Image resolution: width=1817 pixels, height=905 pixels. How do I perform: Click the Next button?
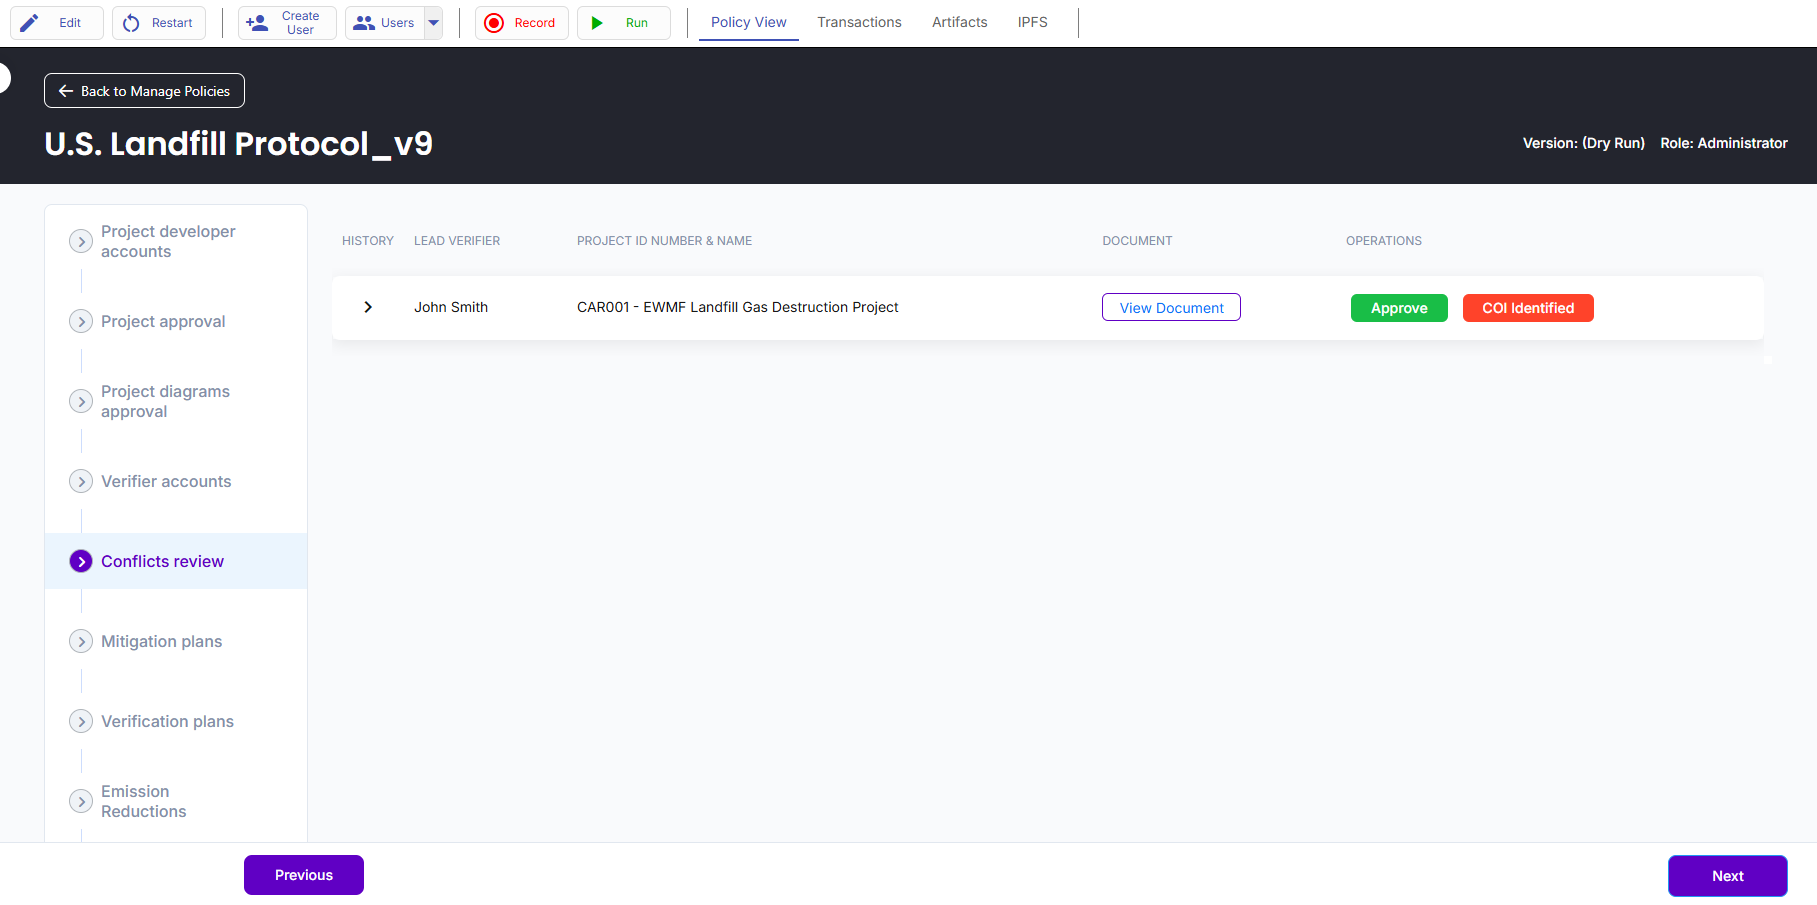coord(1727,876)
